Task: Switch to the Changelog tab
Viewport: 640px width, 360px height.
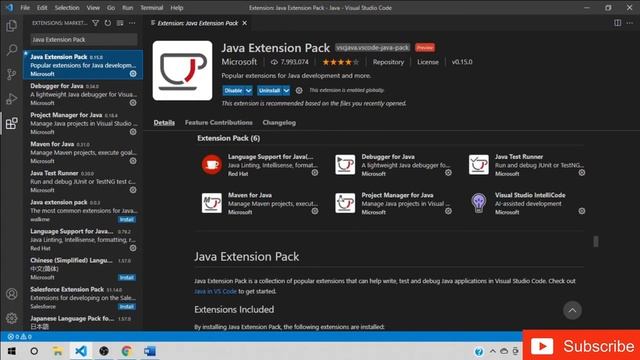Action: click(x=279, y=122)
